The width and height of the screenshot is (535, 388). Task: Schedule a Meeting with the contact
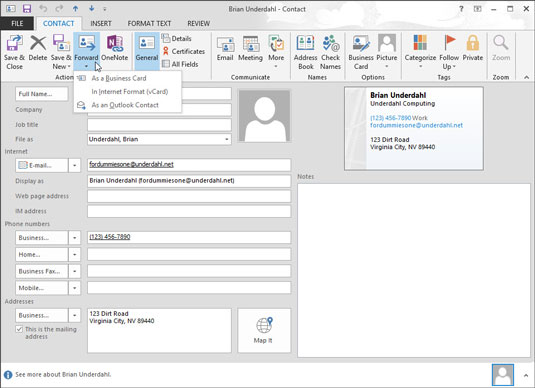[250, 48]
